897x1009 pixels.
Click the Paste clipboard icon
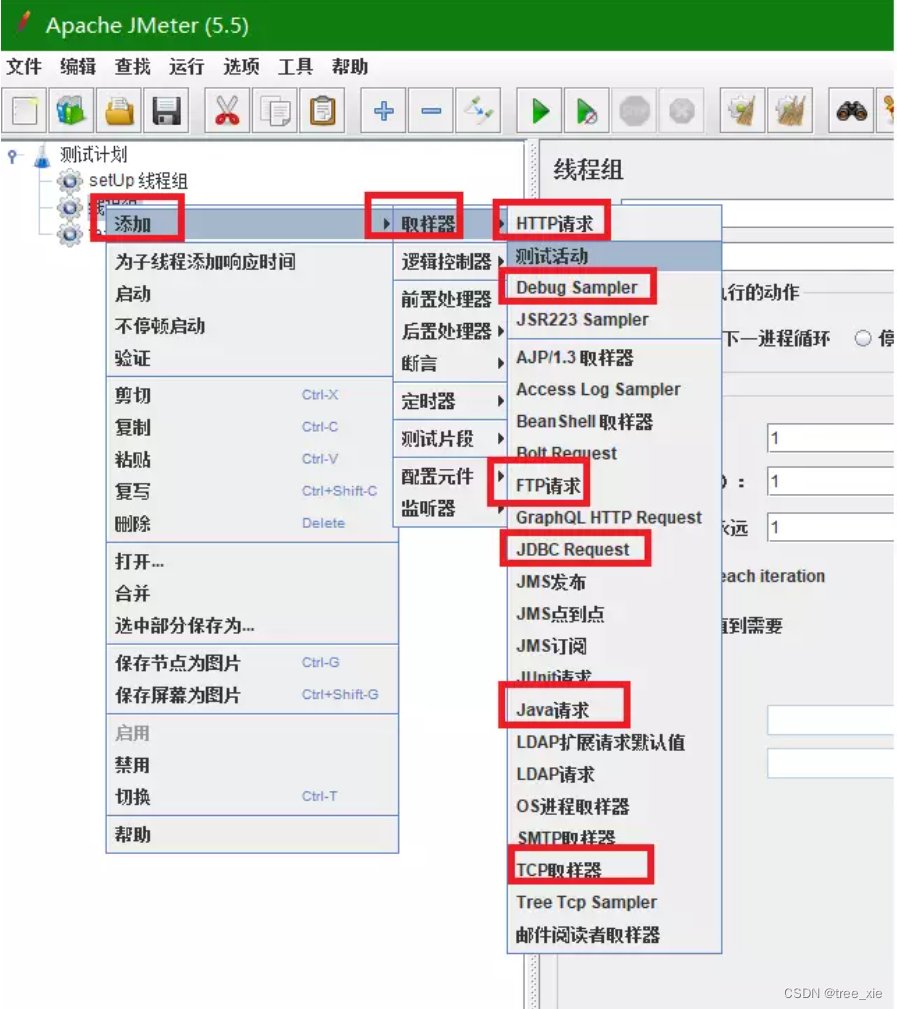click(322, 111)
